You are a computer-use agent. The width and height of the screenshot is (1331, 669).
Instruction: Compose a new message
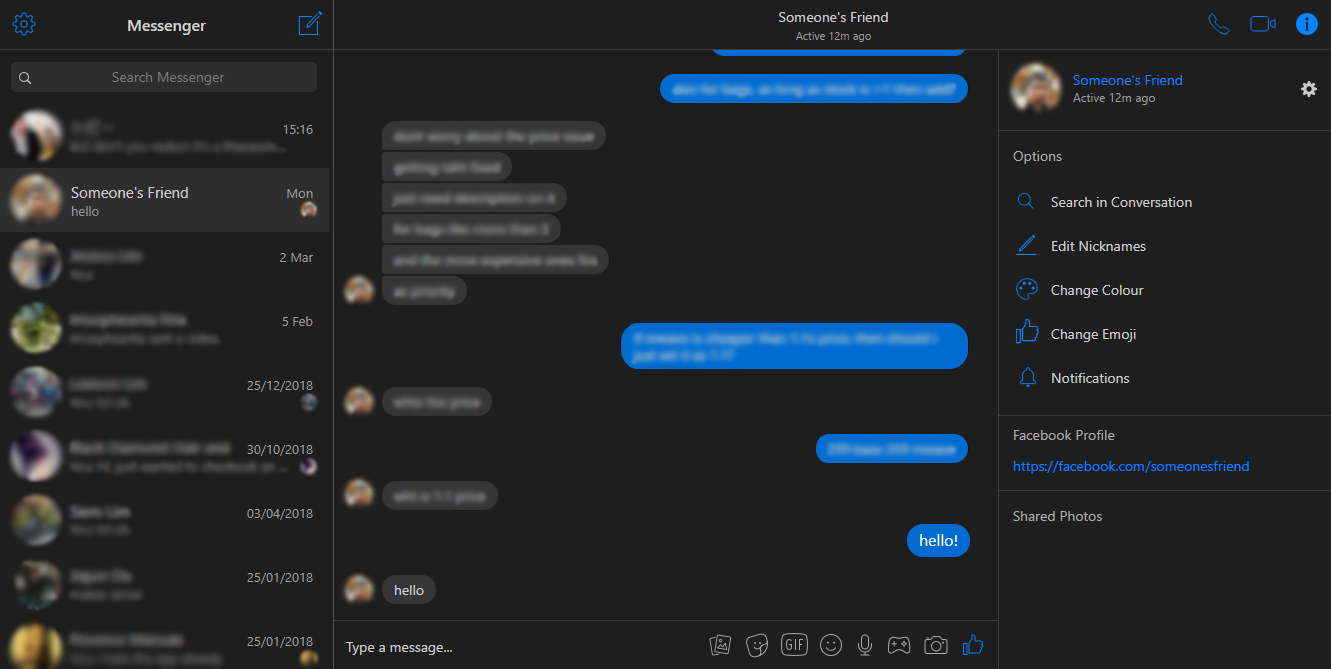(x=310, y=25)
